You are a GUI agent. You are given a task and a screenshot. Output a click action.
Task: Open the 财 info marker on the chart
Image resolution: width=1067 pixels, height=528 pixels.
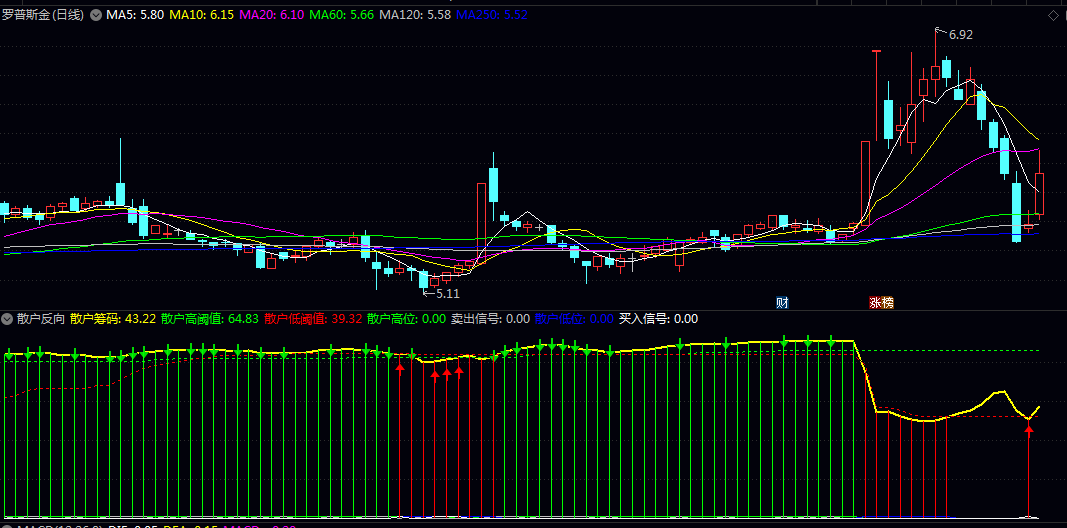point(783,303)
